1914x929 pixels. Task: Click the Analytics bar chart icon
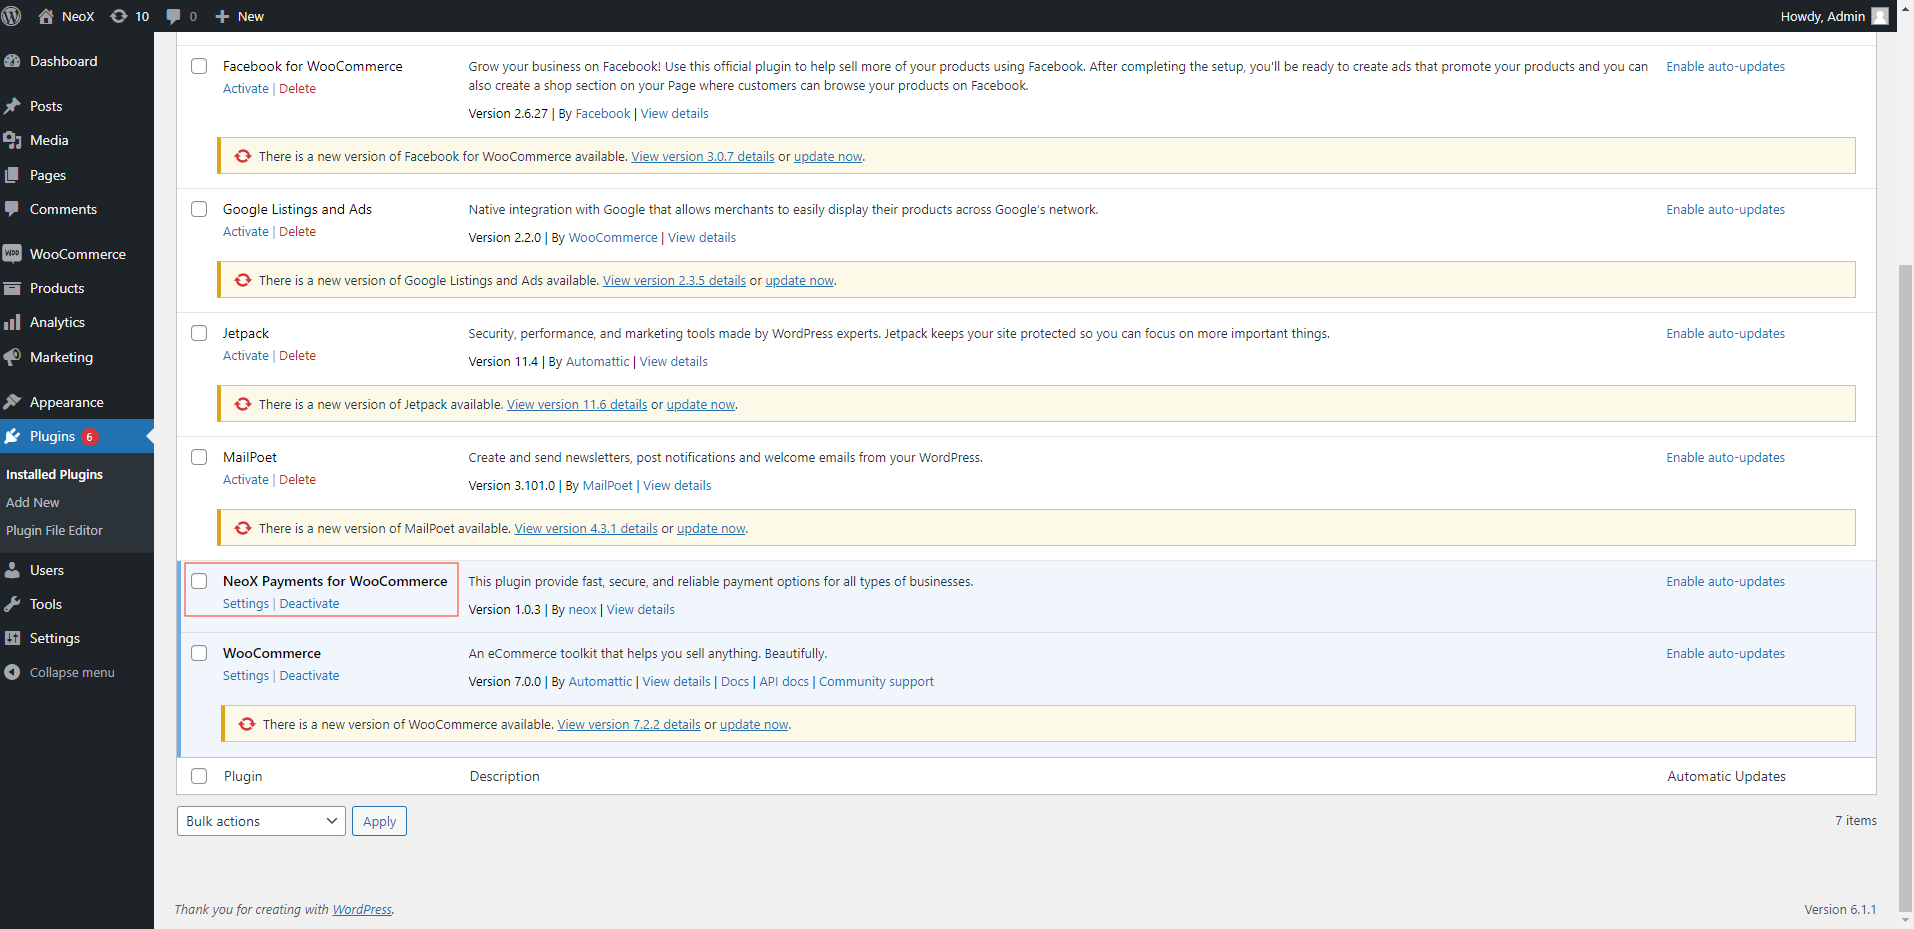13,322
